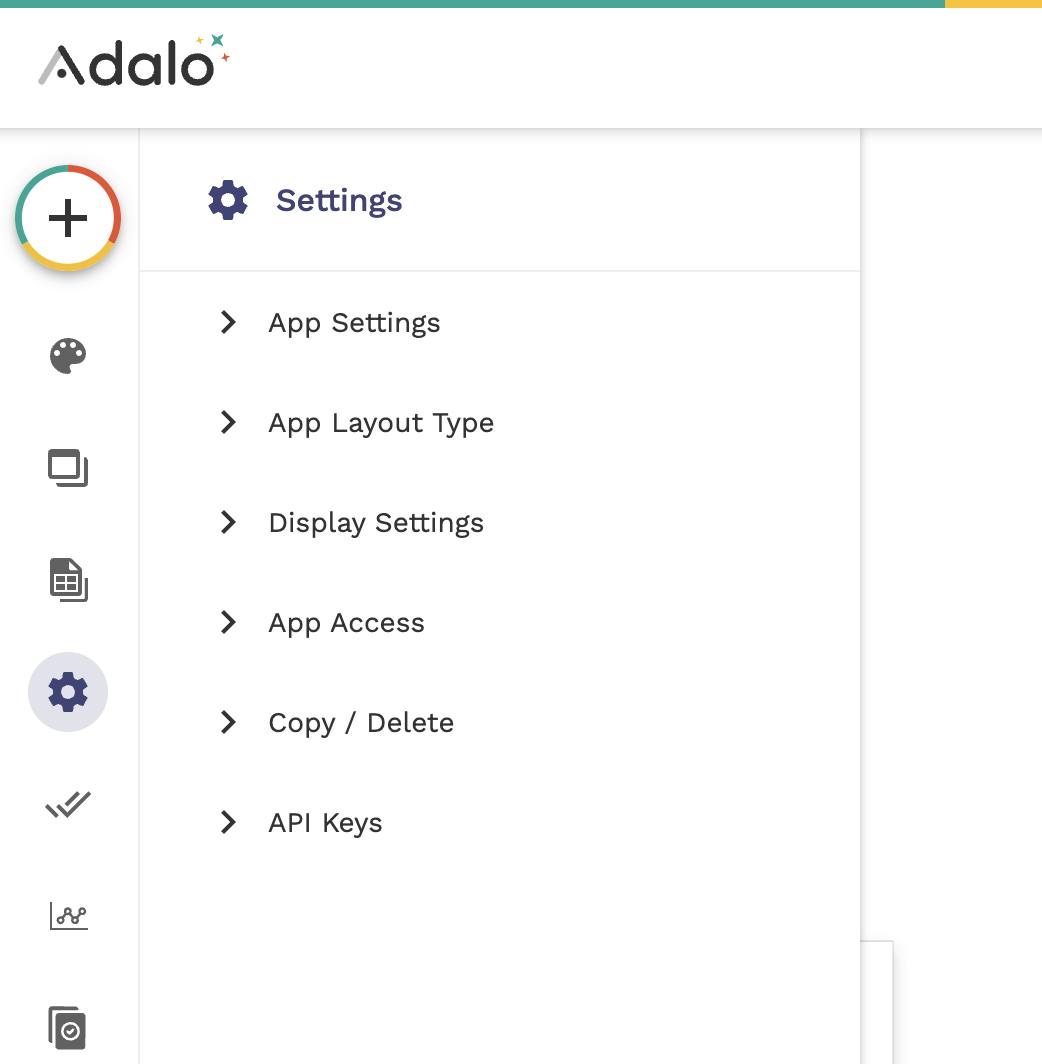Click the Add component plus button
Viewport: 1042px width, 1064px height.
68,218
